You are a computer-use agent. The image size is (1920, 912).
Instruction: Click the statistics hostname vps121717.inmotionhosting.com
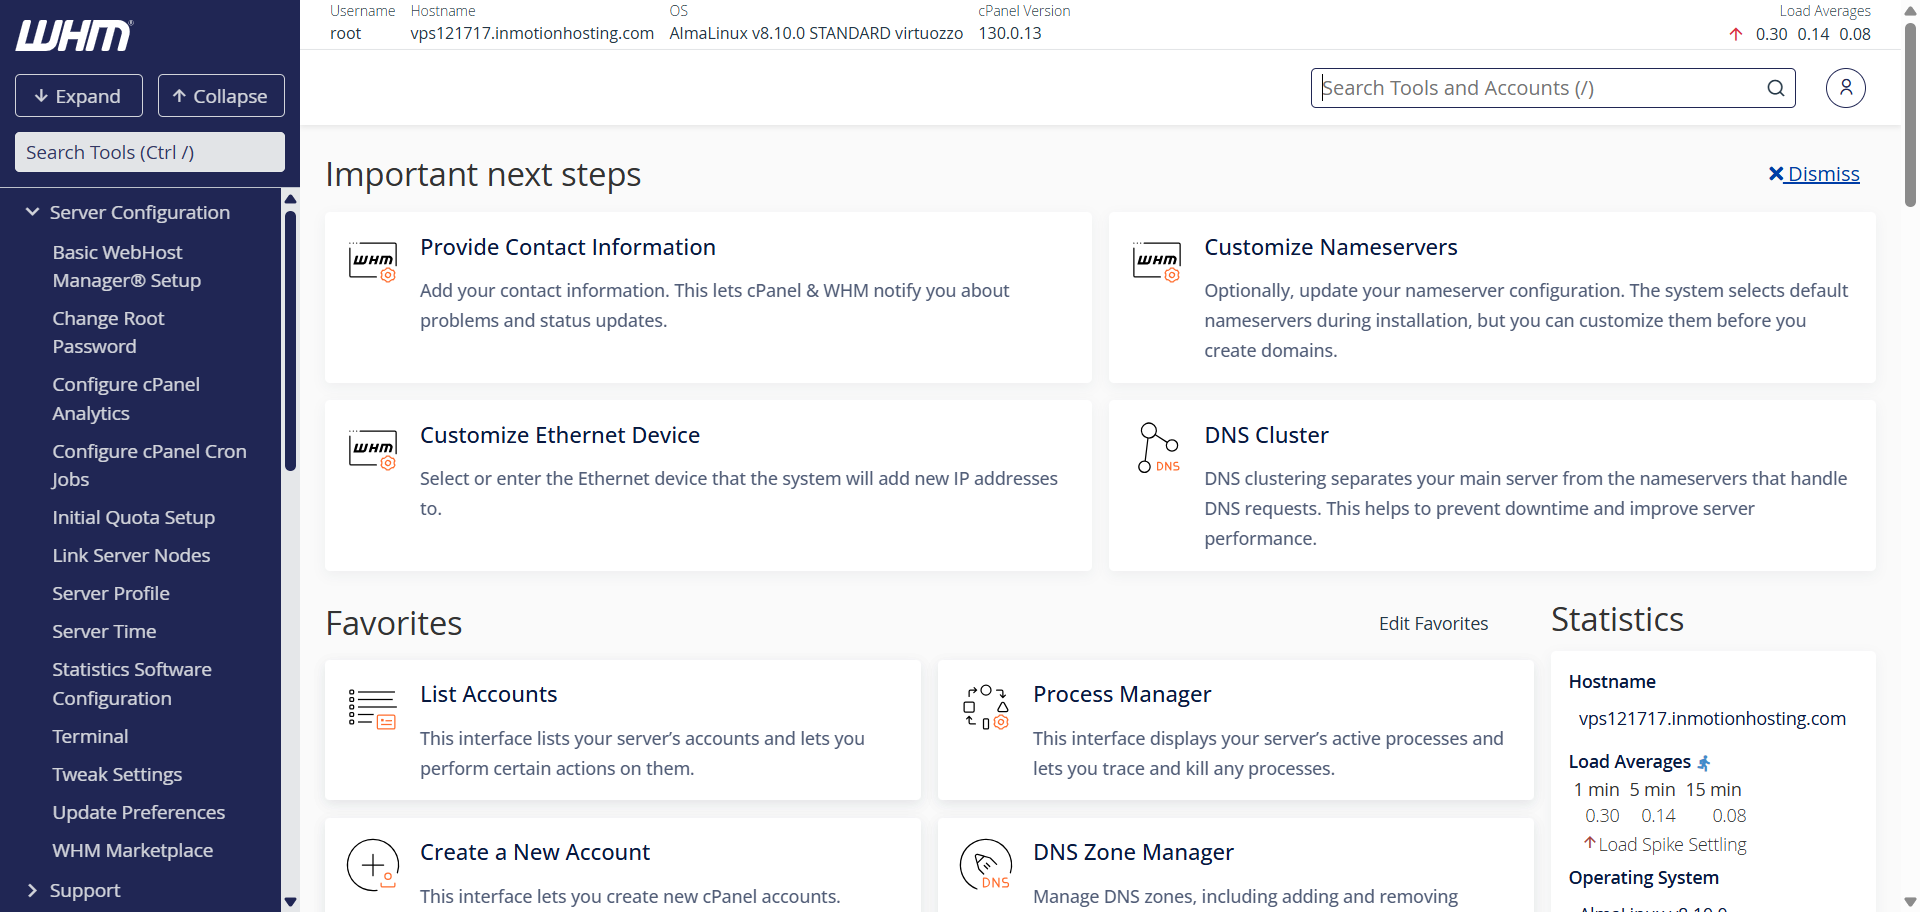(1712, 718)
